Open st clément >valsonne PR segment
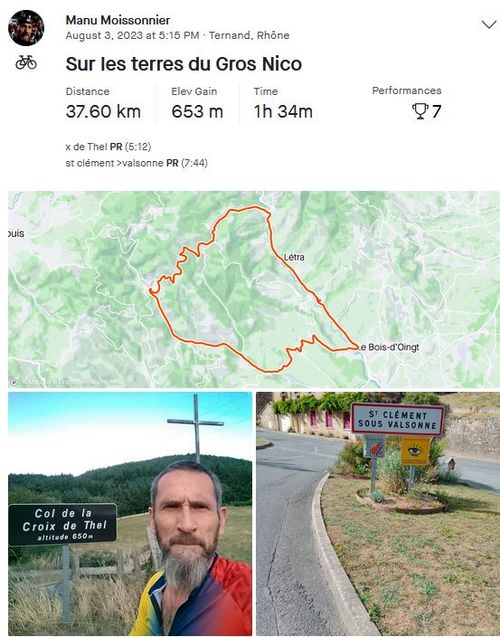The height and width of the screenshot is (637, 500). coord(136,163)
